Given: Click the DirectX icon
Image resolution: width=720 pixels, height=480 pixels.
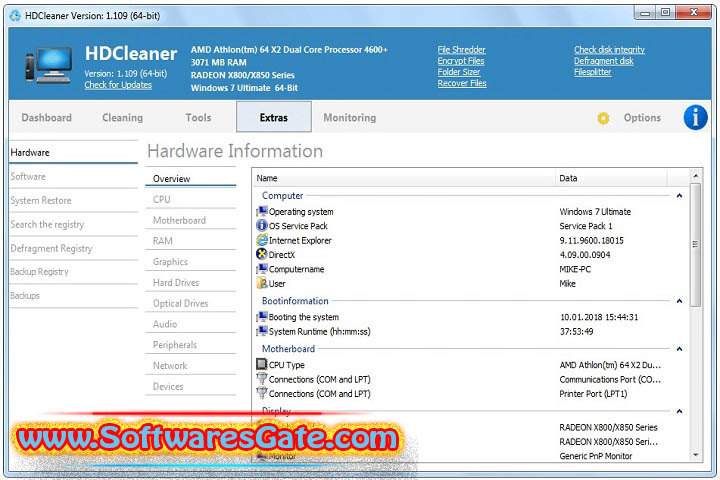Looking at the screenshot, I should click(262, 254).
